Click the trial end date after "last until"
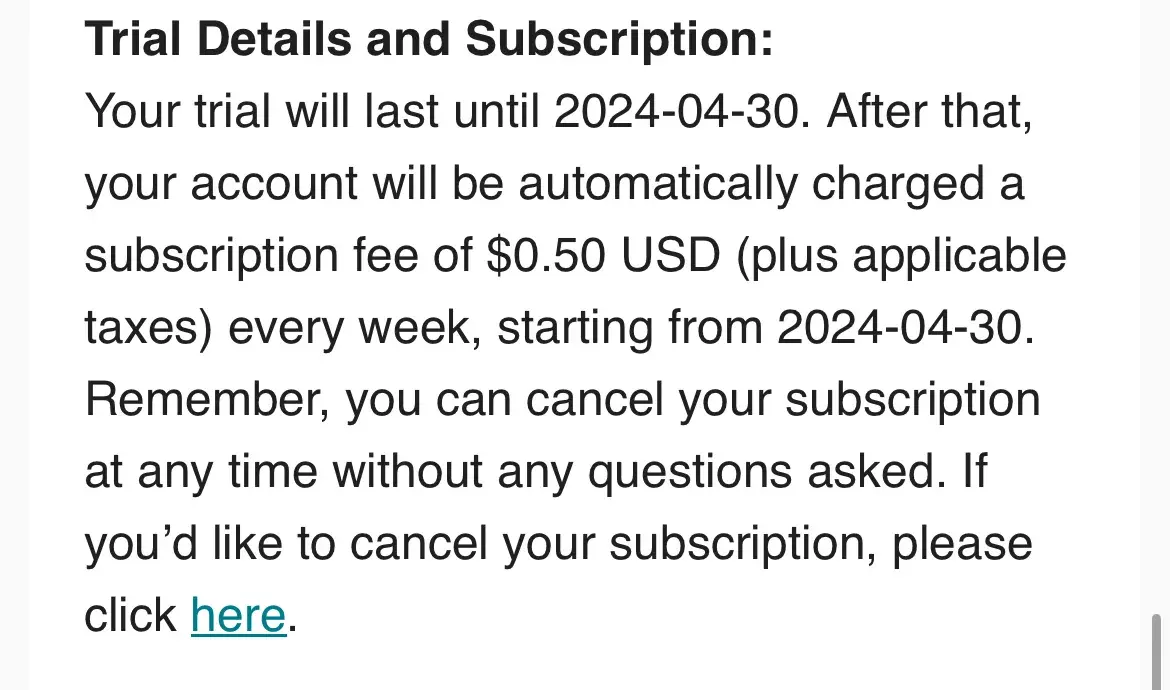 679,112
